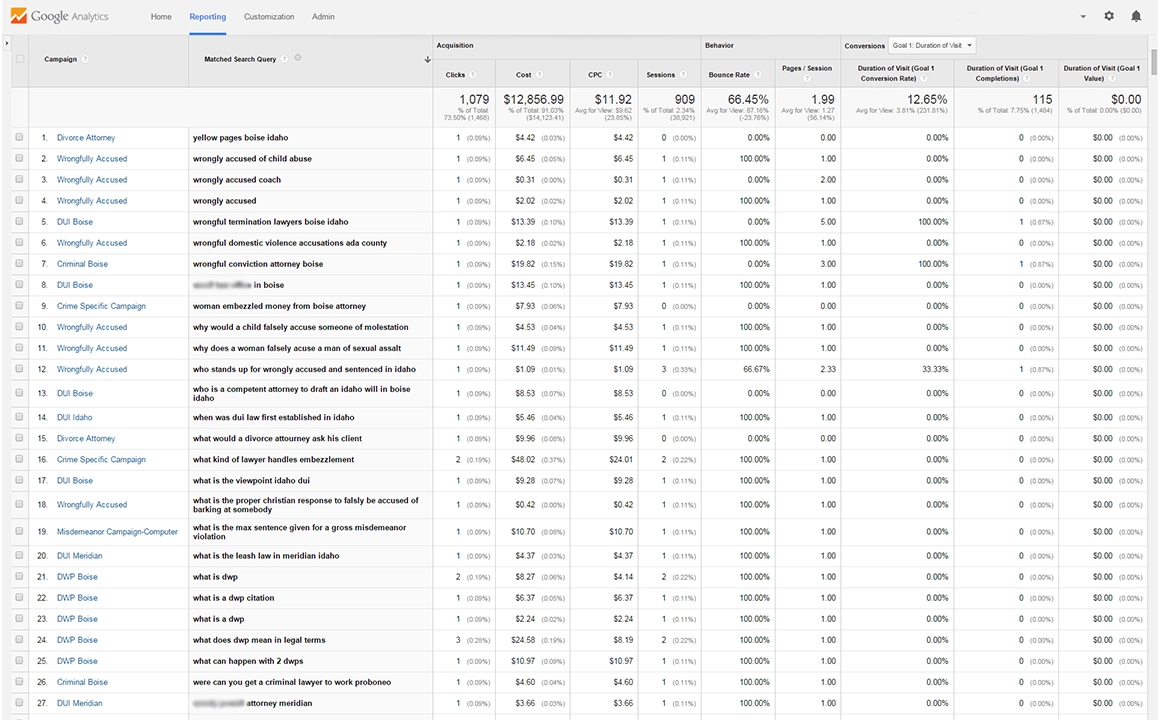Image resolution: width=1160 pixels, height=720 pixels.
Task: Check row 9 Crime Specific Campaign checkbox
Action: [x=19, y=306]
